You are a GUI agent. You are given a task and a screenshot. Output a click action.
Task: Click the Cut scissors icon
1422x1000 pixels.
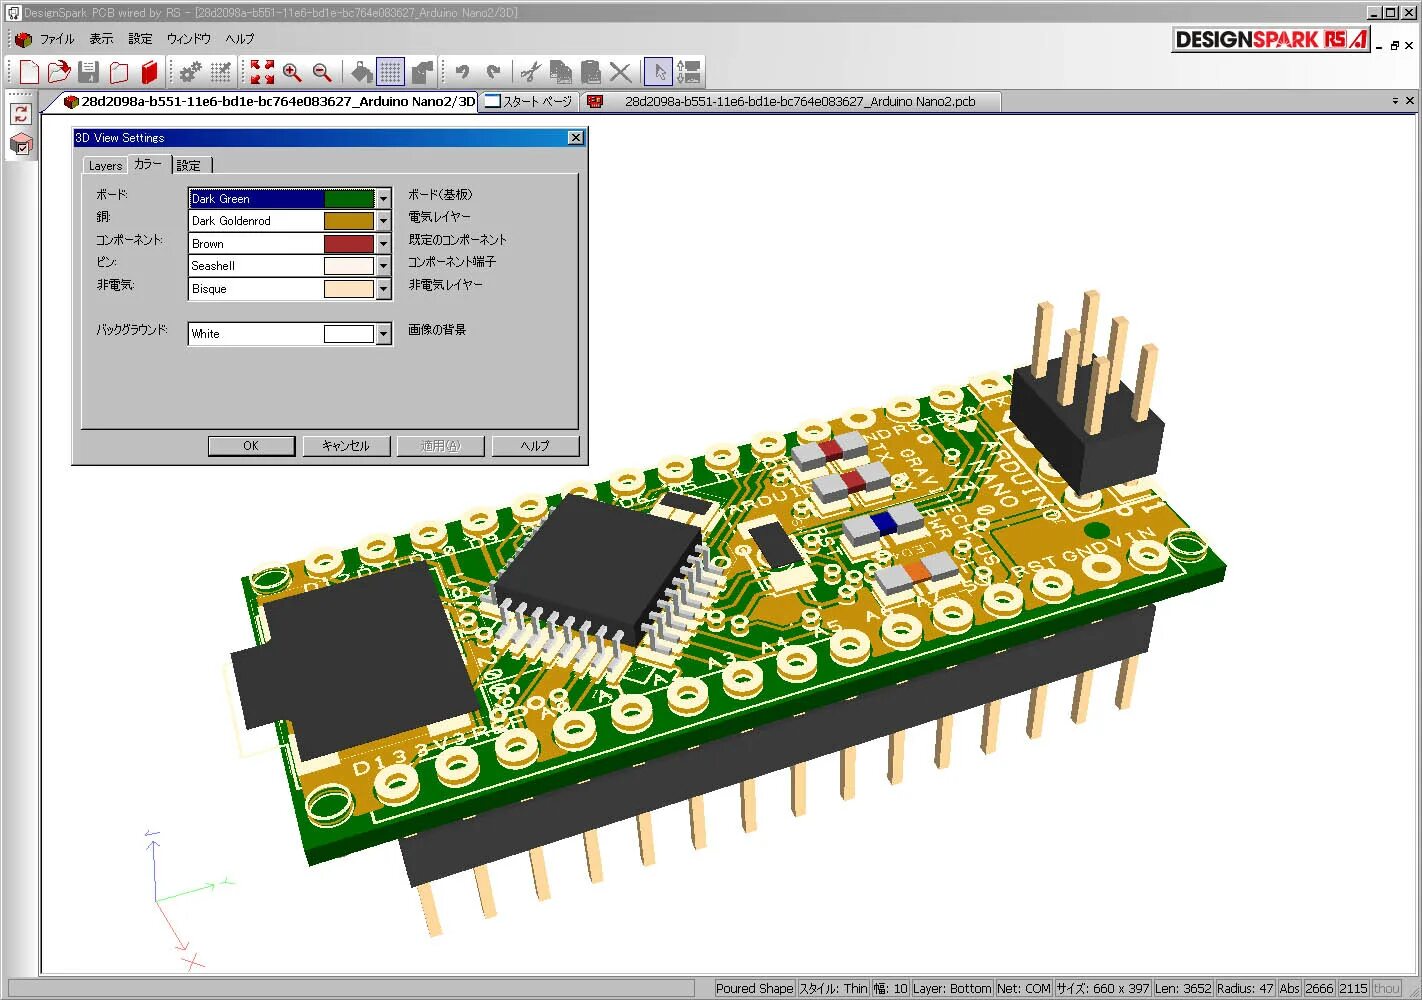pos(531,72)
